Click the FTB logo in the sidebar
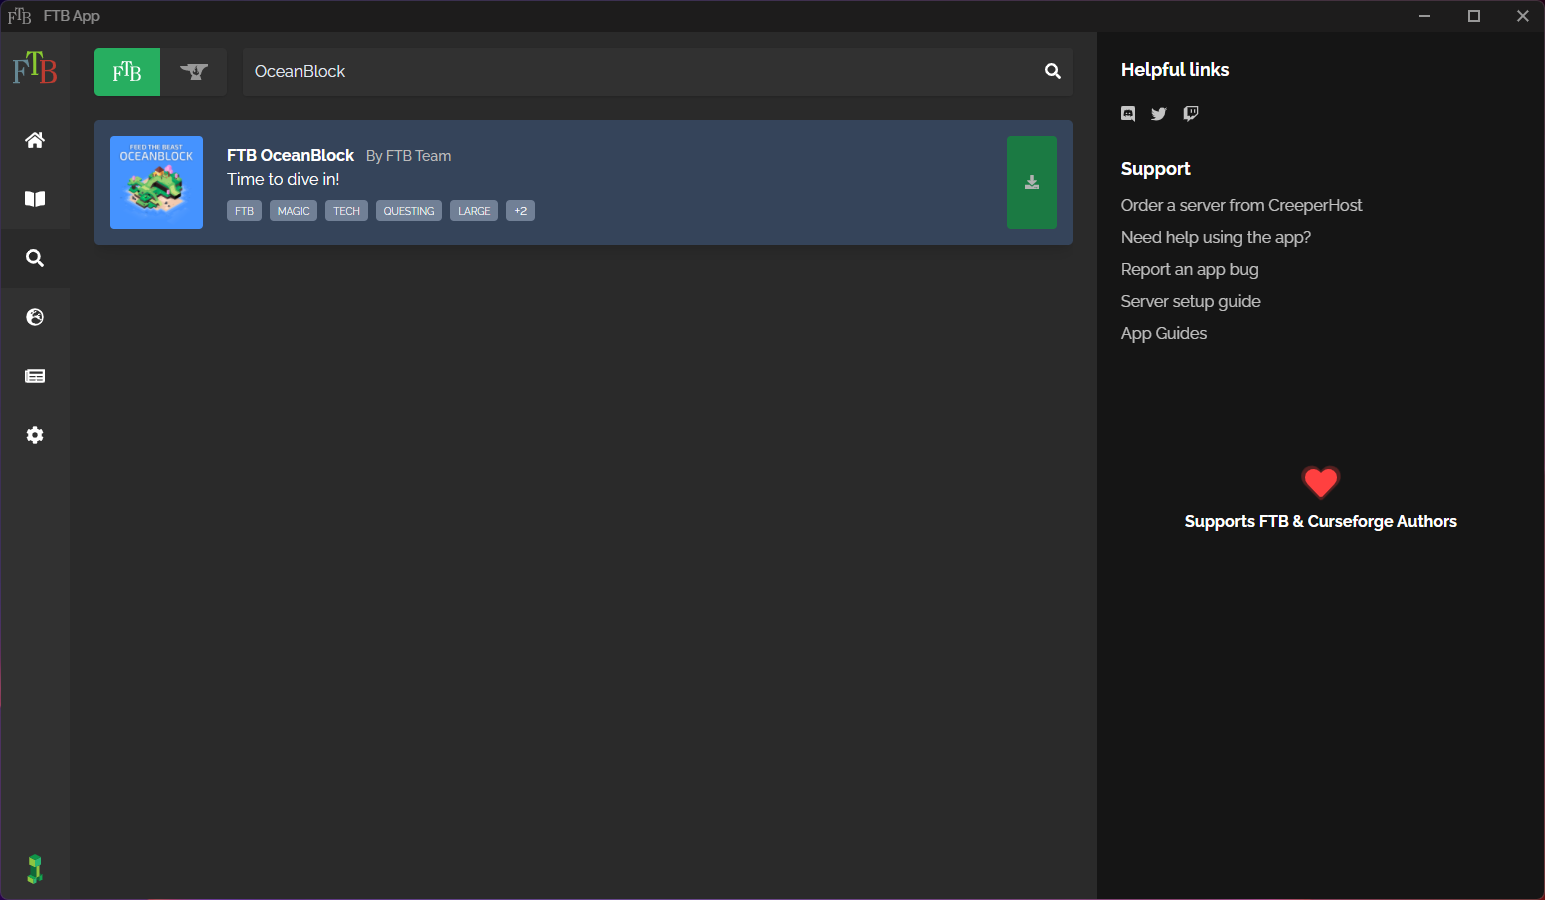Viewport: 1545px width, 900px height. click(x=35, y=69)
